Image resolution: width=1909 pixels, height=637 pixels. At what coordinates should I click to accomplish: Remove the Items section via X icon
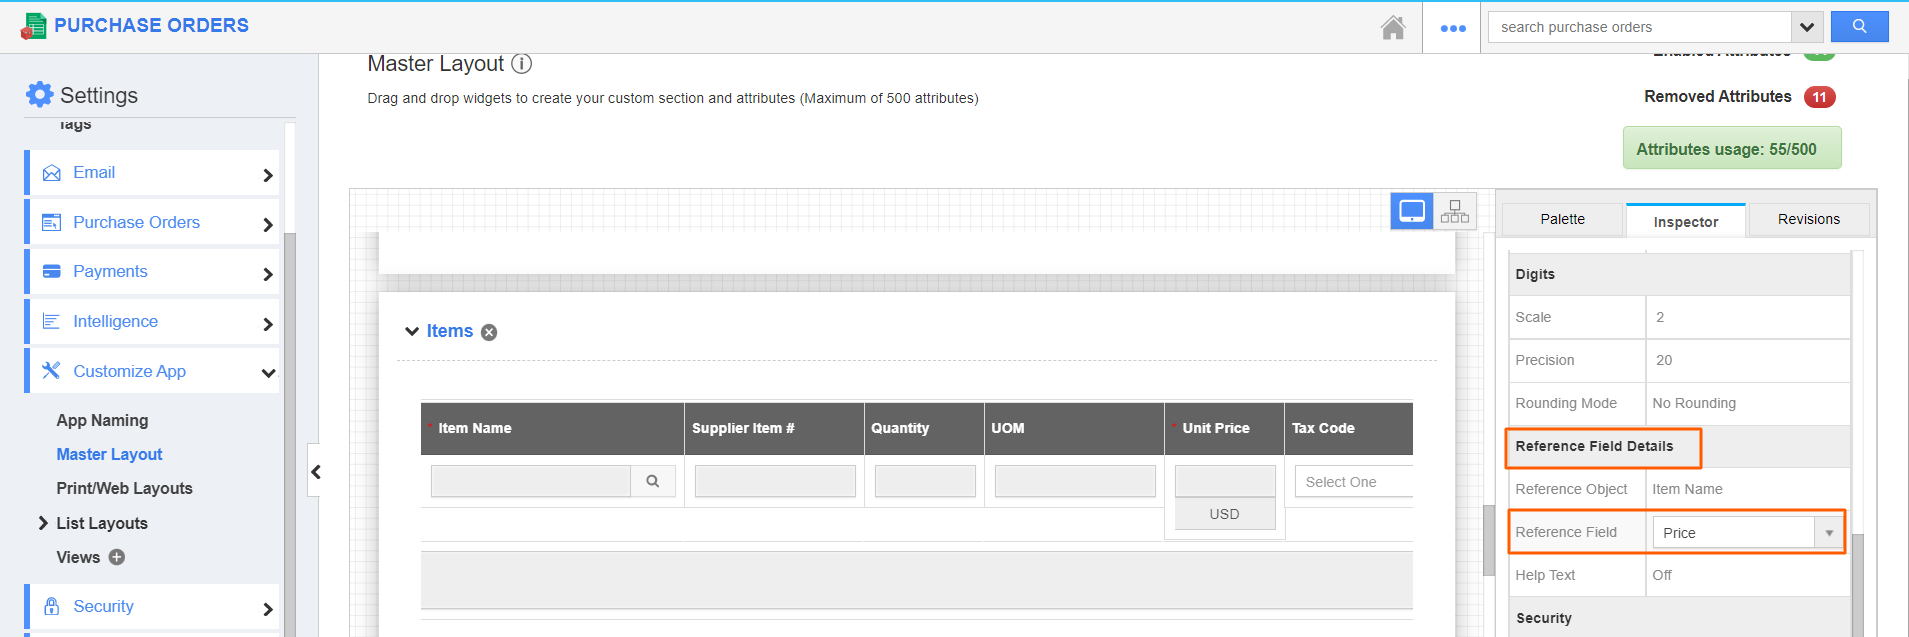[489, 333]
